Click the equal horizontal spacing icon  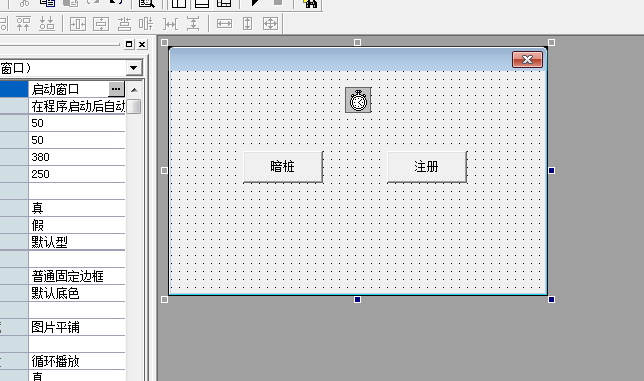pyautogui.click(x=171, y=24)
